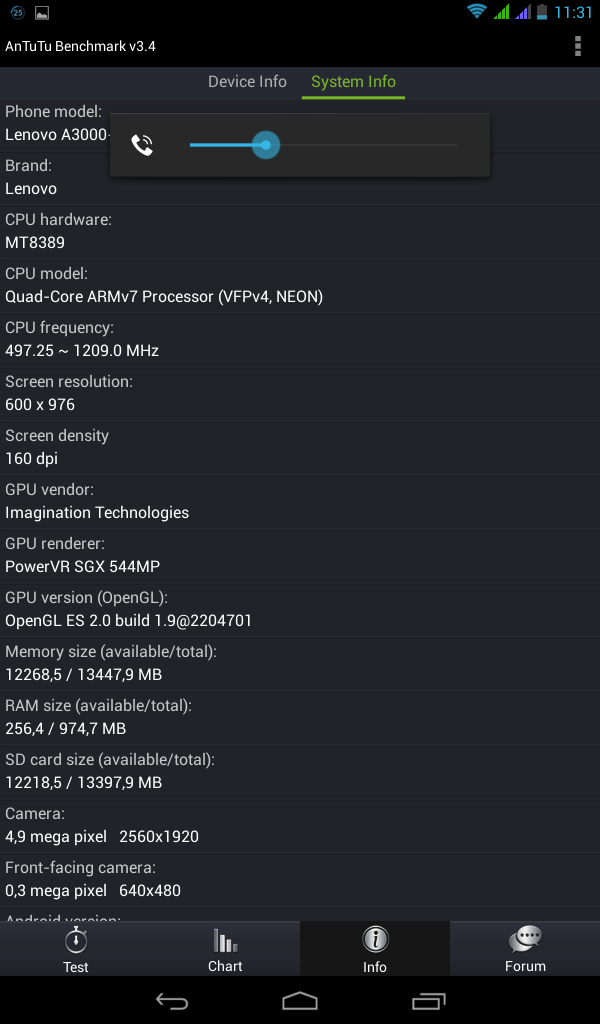Open the Chart bar graph icon
The height and width of the screenshot is (1024, 600).
[x=225, y=941]
